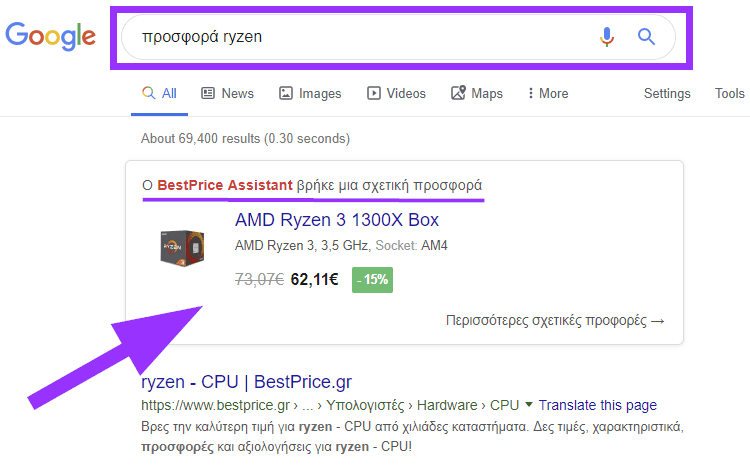Viewport: 750px width, 475px height.
Task: Click the three-dot More icon
Action: click(530, 93)
